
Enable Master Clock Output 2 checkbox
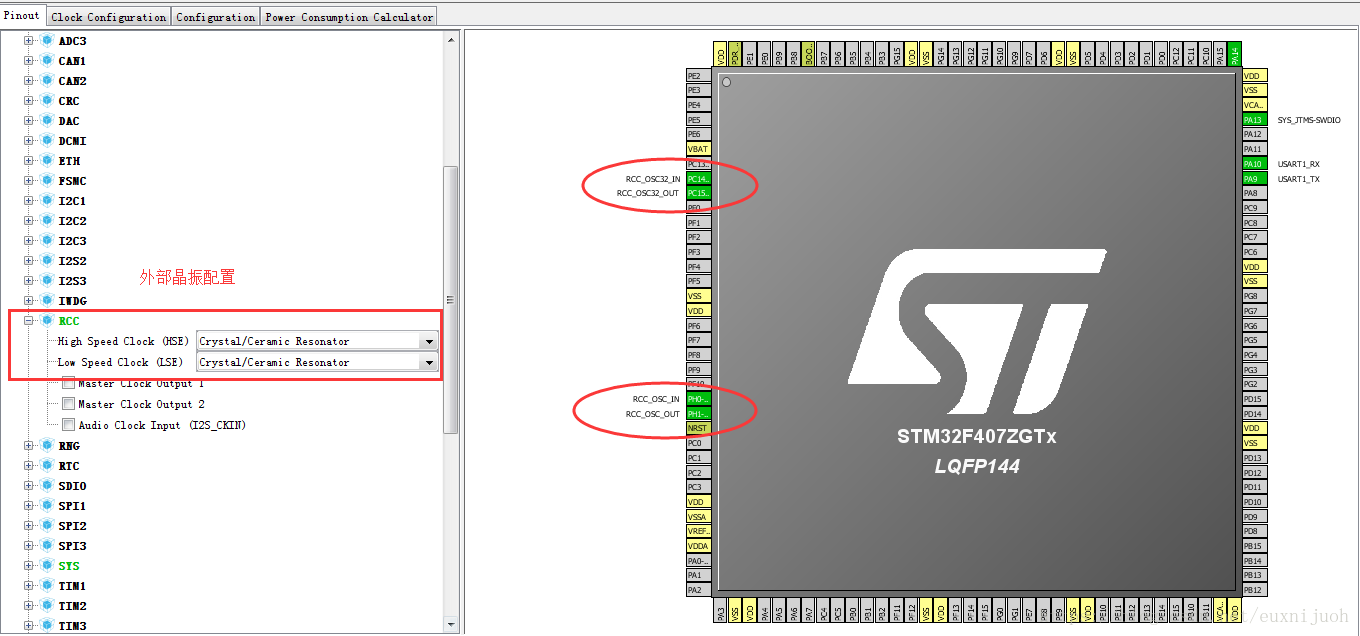pyautogui.click(x=68, y=404)
